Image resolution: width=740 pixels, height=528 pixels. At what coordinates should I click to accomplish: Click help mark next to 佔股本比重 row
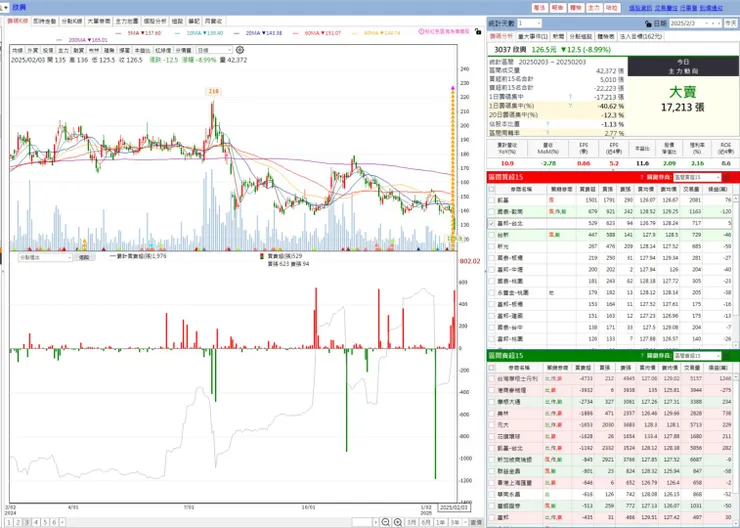pos(547,124)
